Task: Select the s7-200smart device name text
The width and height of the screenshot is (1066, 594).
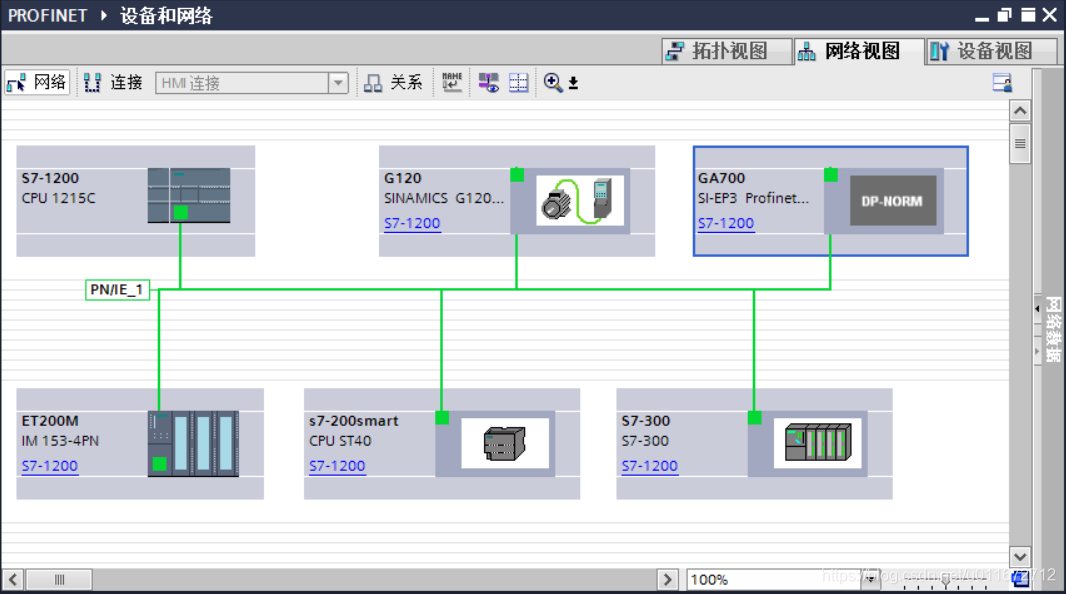Action: click(354, 421)
